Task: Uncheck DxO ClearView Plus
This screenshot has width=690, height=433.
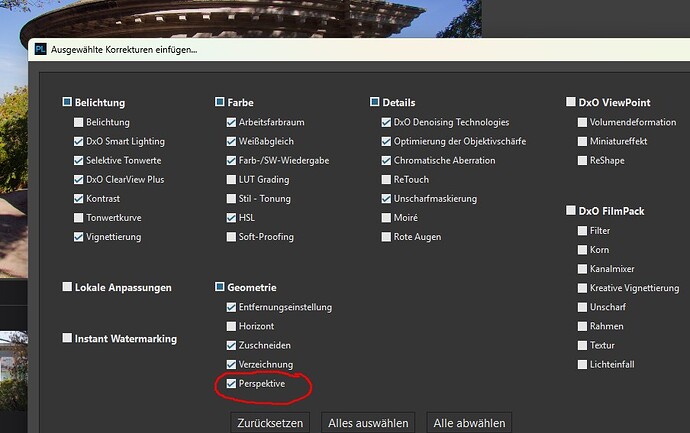Action: 78,180
